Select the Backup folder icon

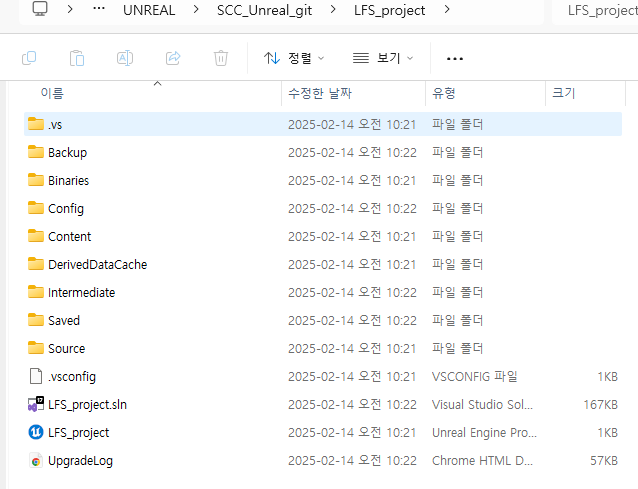click(x=36, y=152)
